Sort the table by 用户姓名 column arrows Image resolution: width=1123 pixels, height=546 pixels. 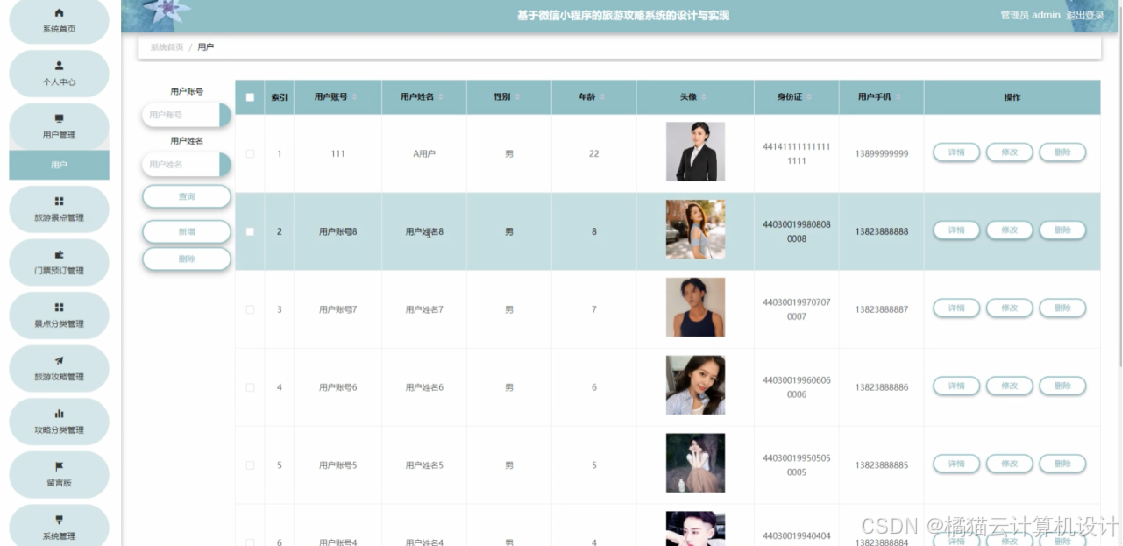tap(440, 97)
